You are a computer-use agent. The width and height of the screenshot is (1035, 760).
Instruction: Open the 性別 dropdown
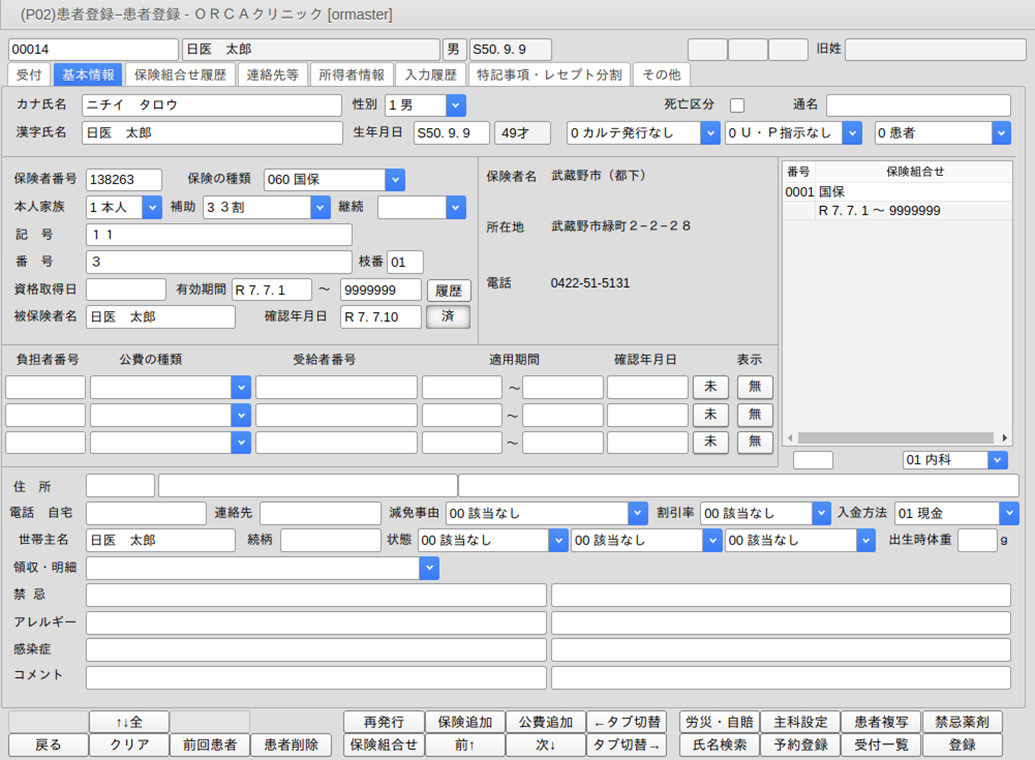(456, 105)
